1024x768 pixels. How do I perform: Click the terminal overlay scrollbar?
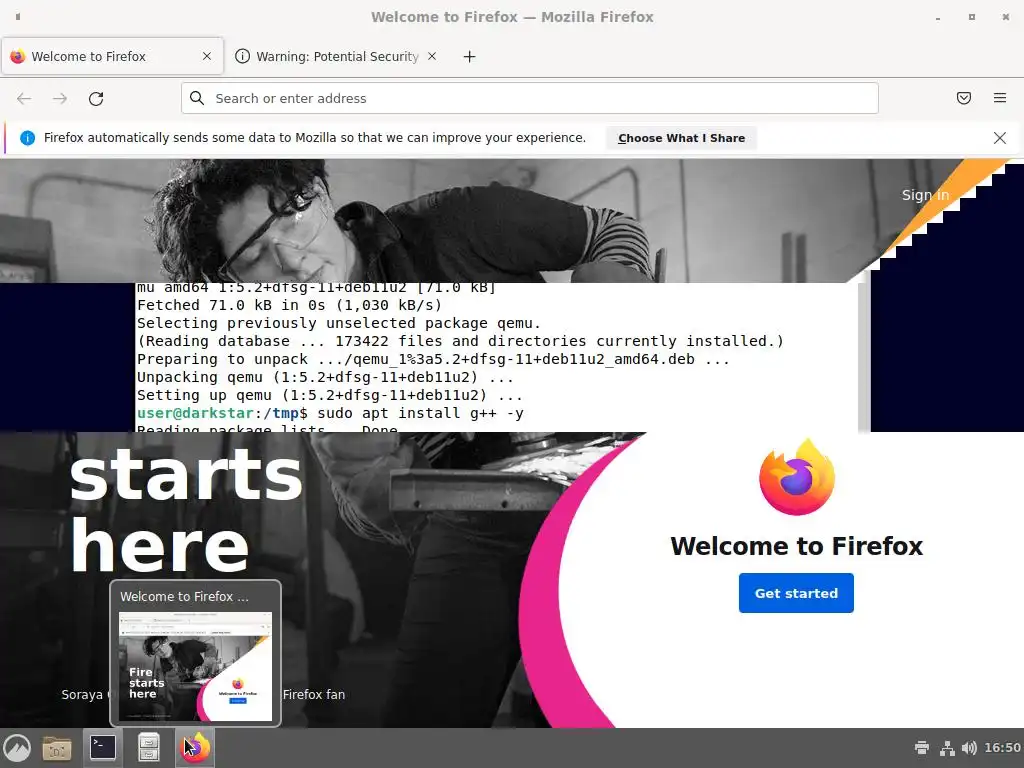[864, 357]
